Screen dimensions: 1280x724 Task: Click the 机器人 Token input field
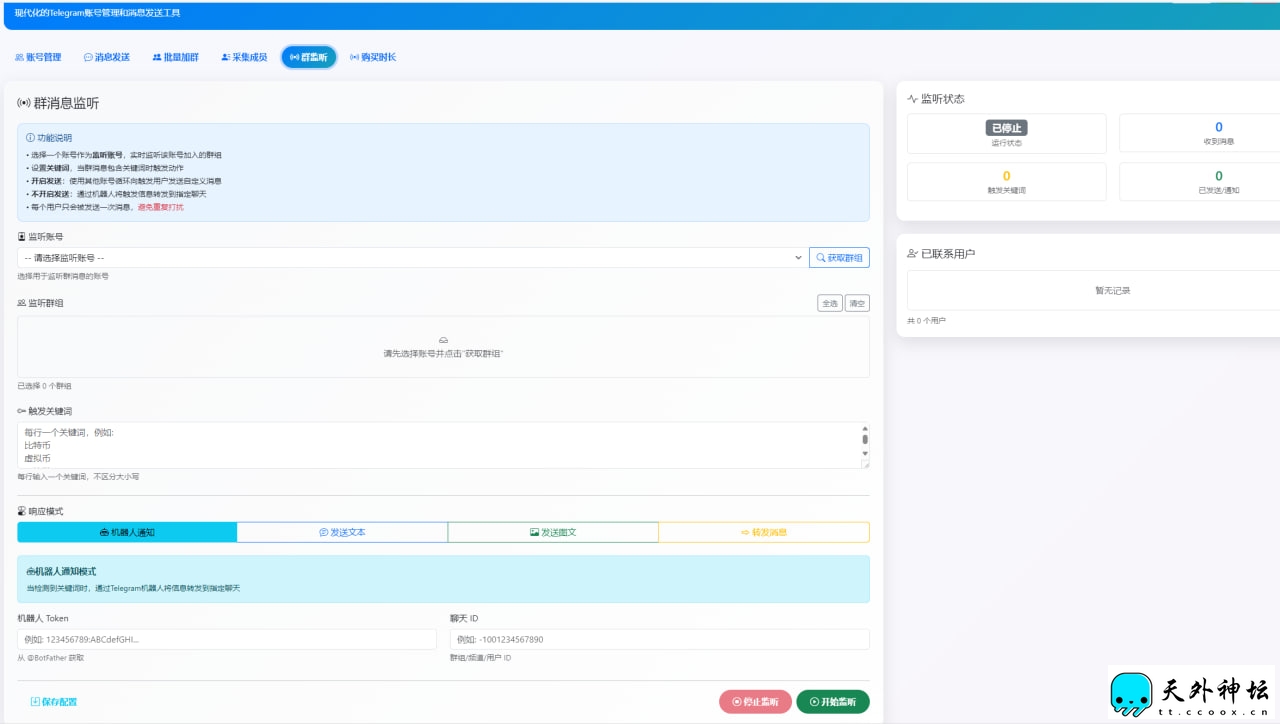pos(227,639)
